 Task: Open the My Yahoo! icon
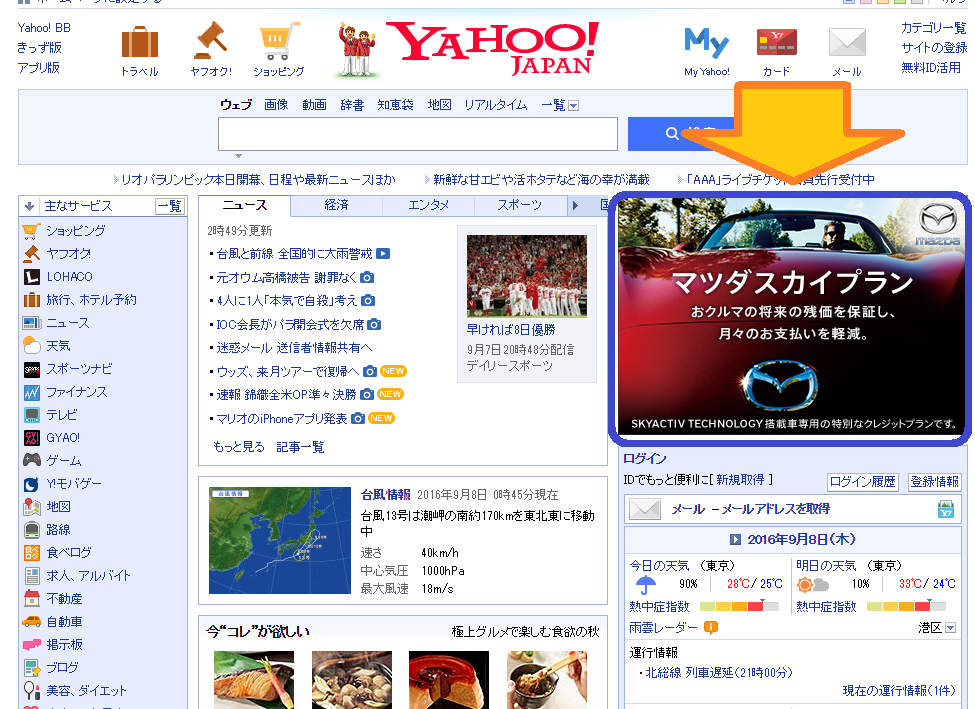click(706, 42)
